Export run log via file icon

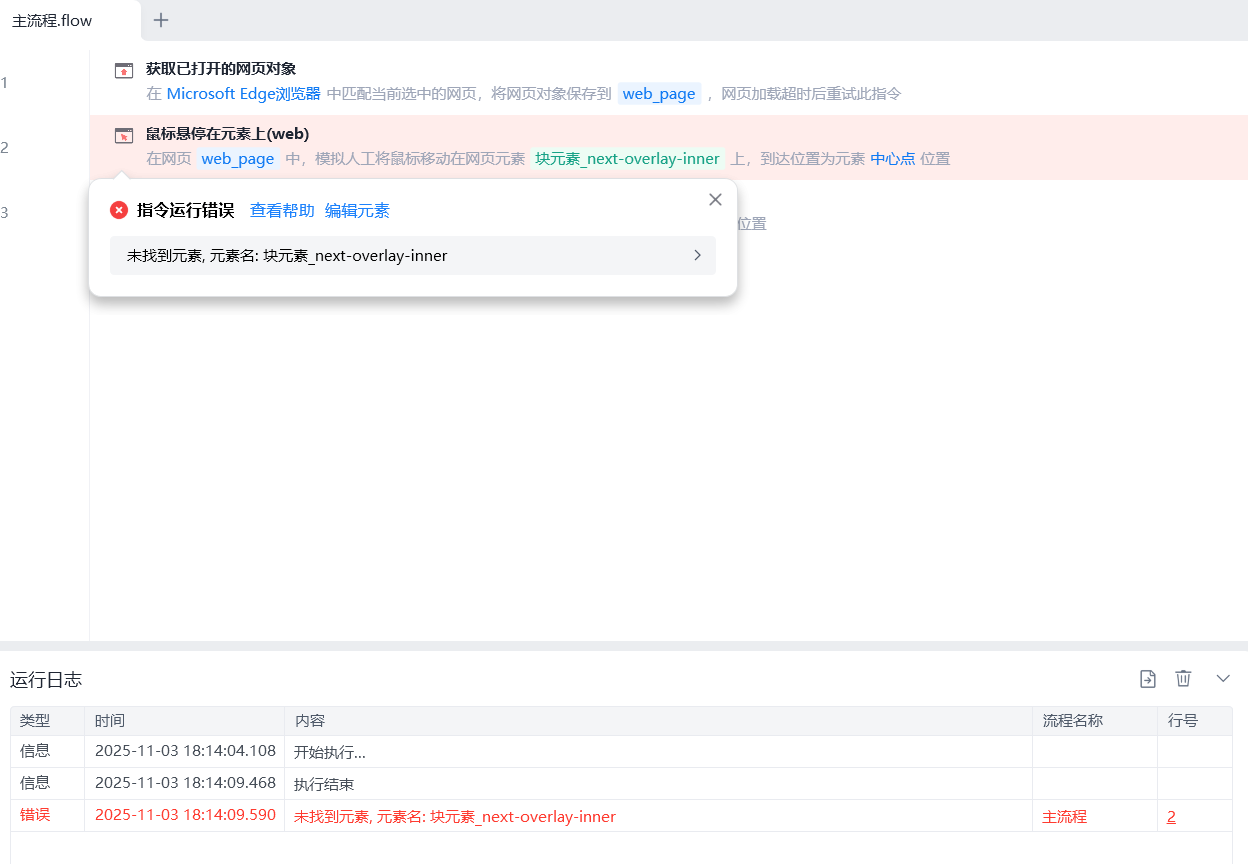(x=1148, y=679)
